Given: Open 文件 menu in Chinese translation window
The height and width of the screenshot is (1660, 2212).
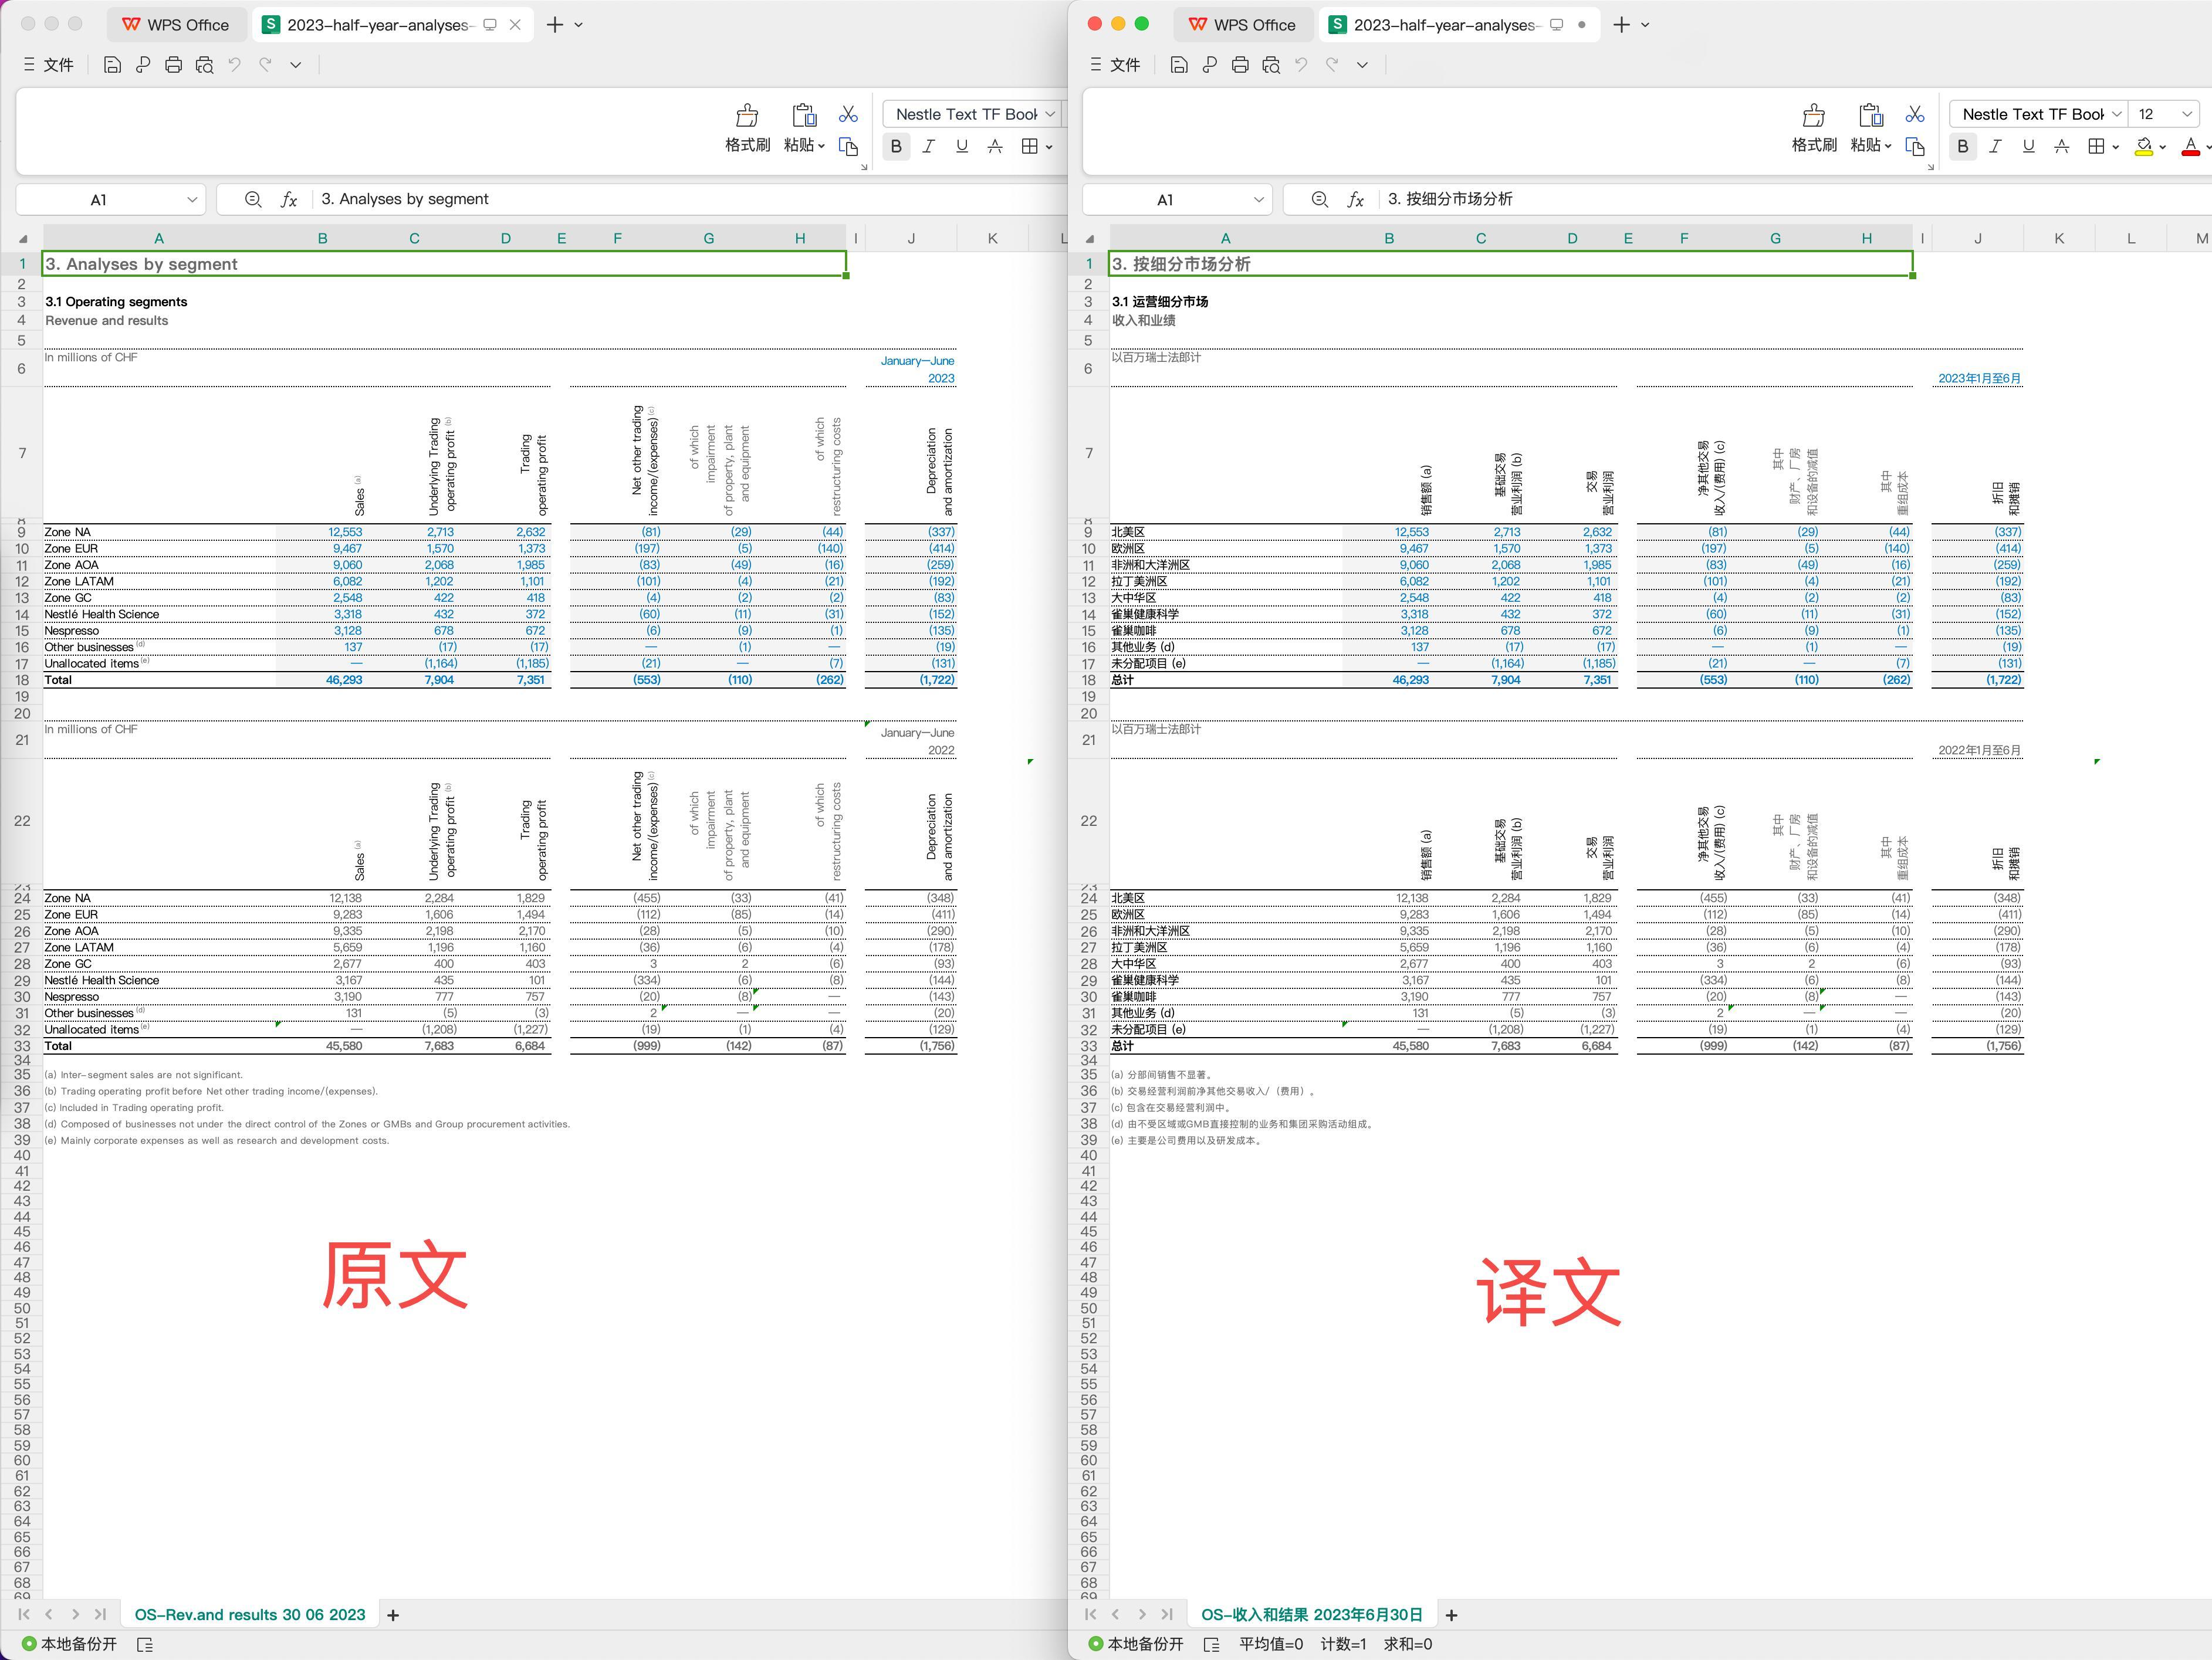Looking at the screenshot, I should click(1115, 65).
